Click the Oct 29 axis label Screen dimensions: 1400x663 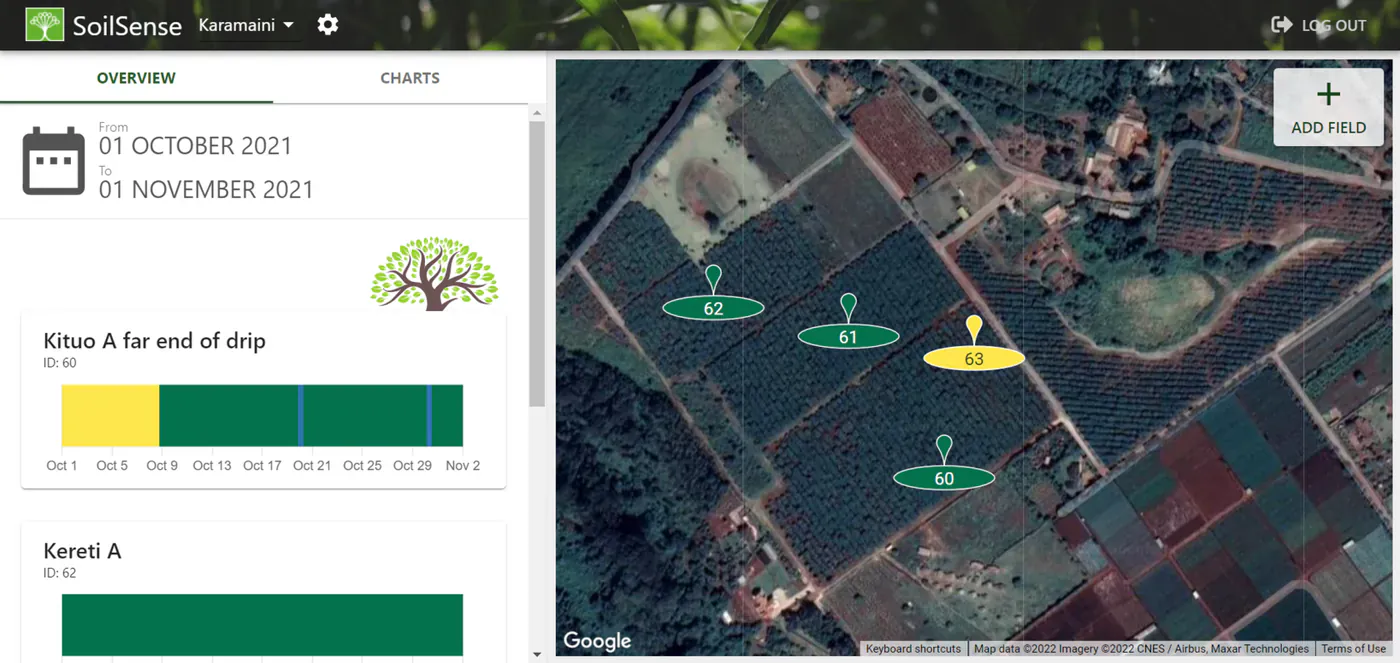(412, 466)
